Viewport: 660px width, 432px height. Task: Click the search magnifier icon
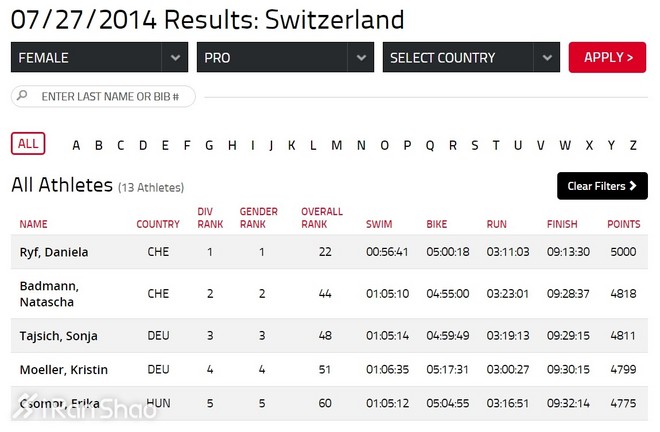tap(22, 97)
